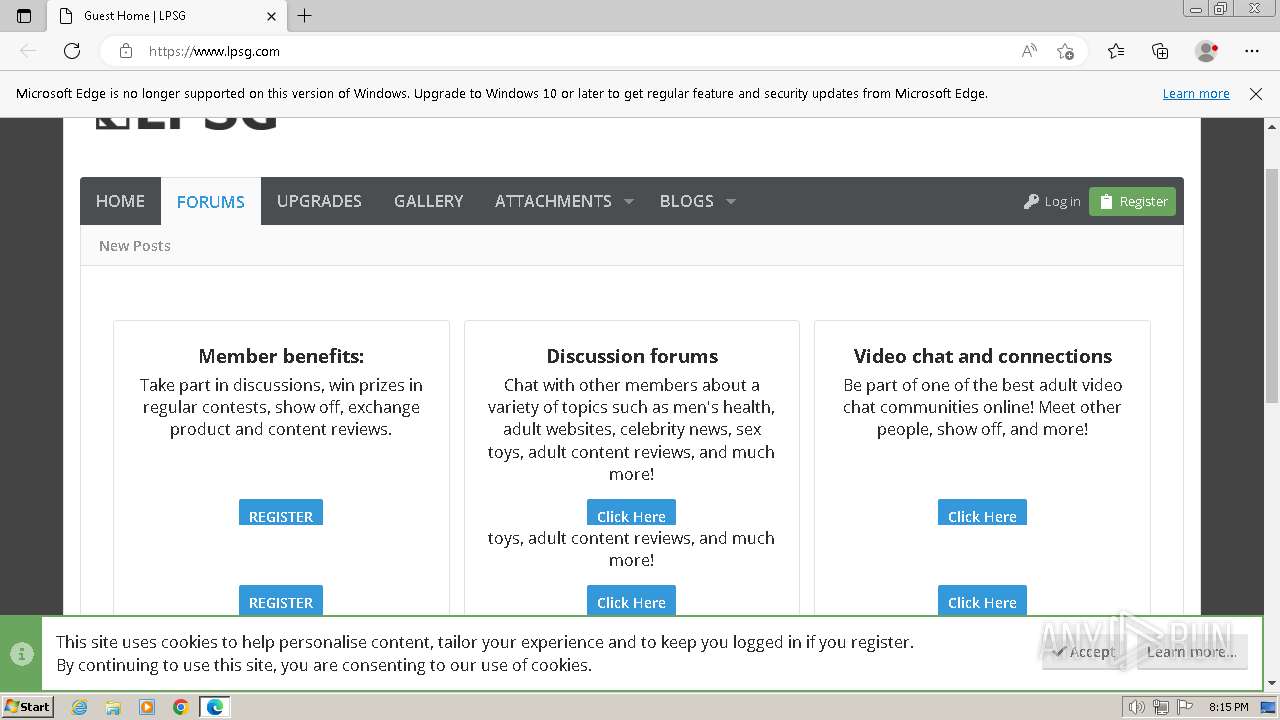
Task: Click upper Click Here under Discussion forums
Action: [631, 512]
